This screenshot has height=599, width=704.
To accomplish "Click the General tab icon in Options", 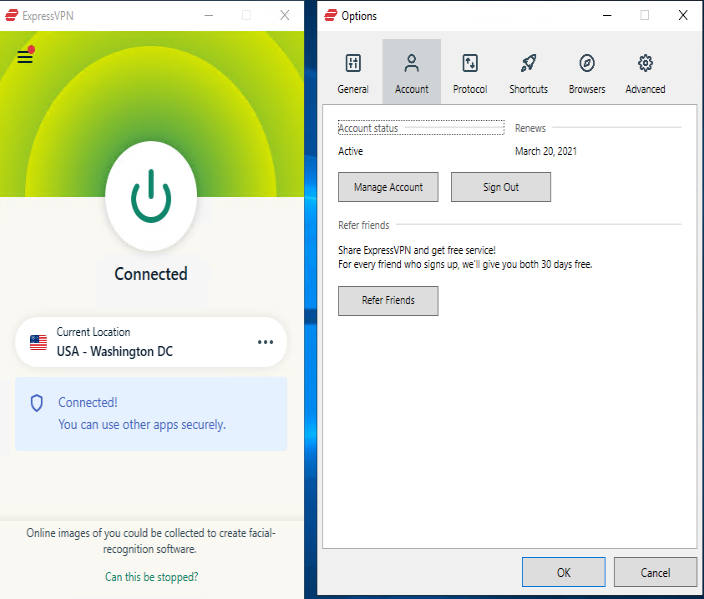I will [x=353, y=63].
